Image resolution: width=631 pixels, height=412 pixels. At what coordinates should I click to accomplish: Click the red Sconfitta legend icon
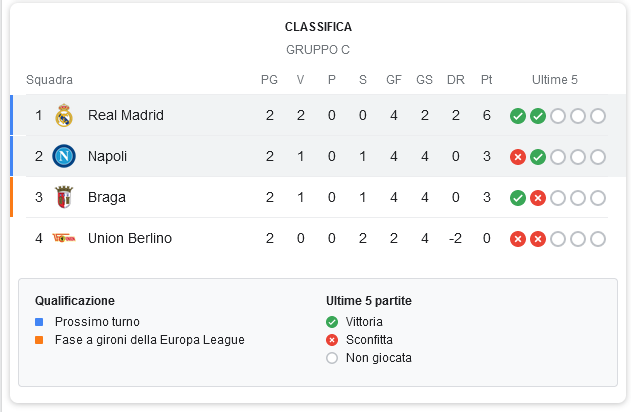click(x=332, y=340)
